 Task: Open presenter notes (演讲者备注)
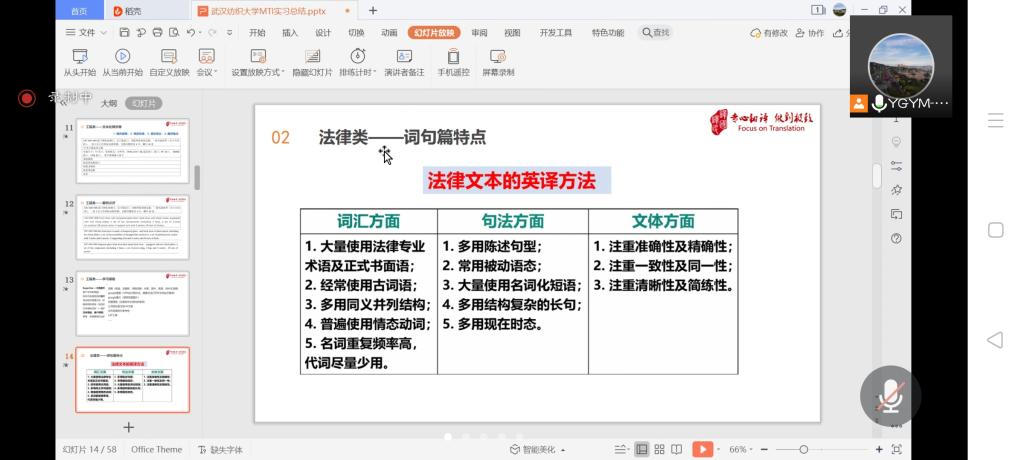[404, 62]
